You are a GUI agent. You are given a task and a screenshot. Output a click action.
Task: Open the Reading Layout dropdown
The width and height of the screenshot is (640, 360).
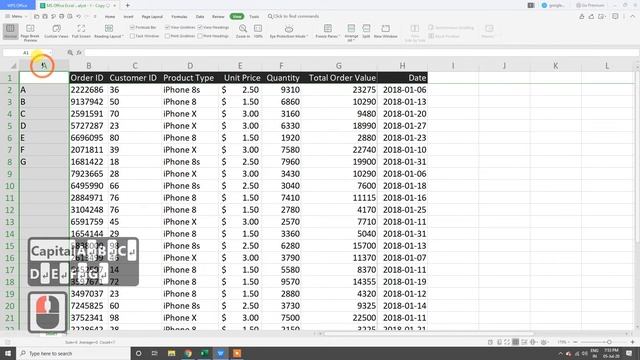tap(109, 31)
